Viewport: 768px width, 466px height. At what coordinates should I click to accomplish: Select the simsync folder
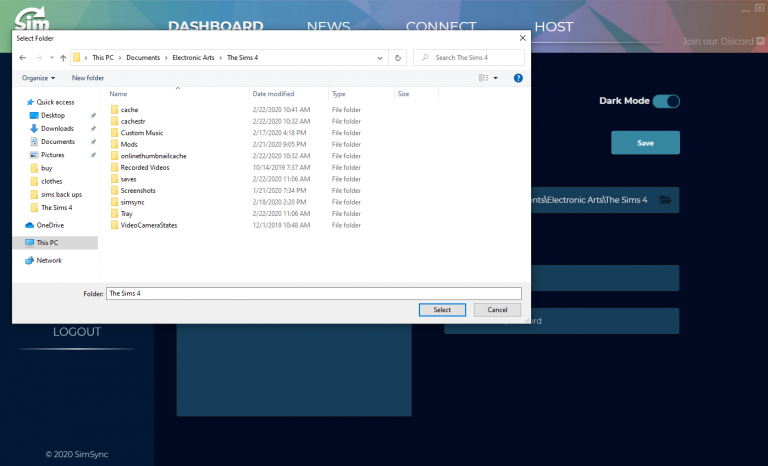(x=132, y=202)
